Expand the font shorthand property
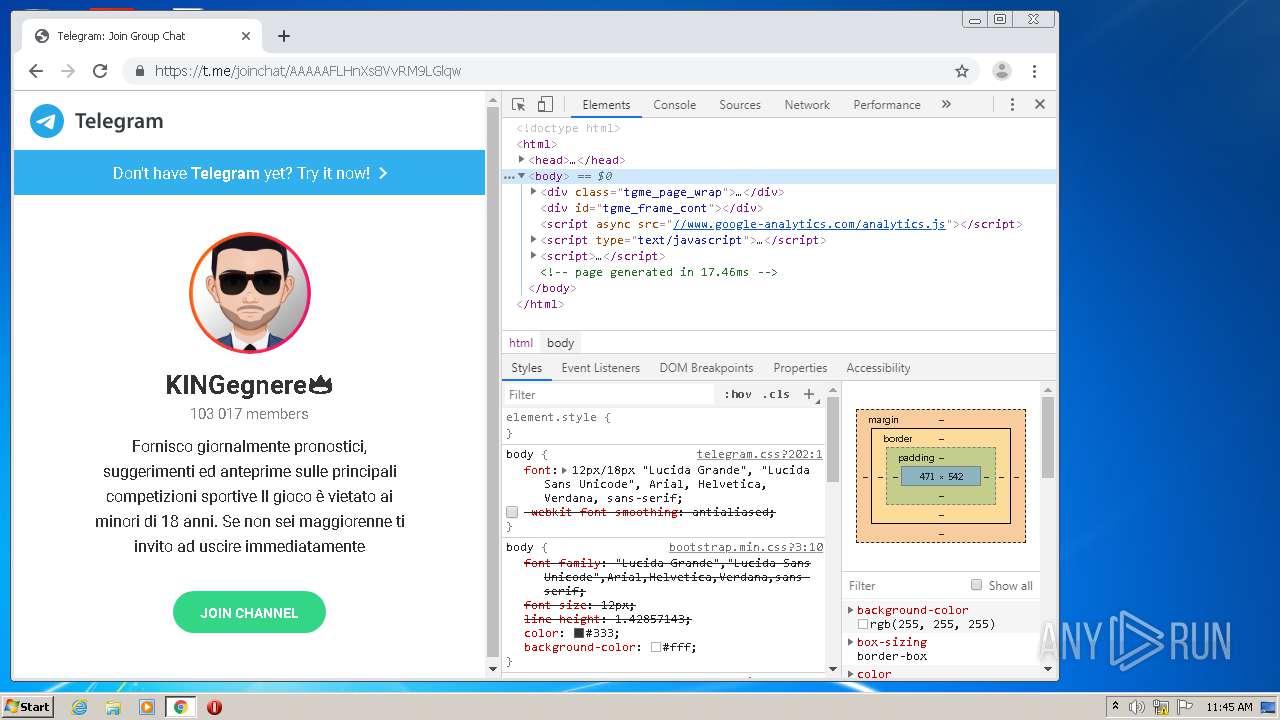 click(x=564, y=470)
